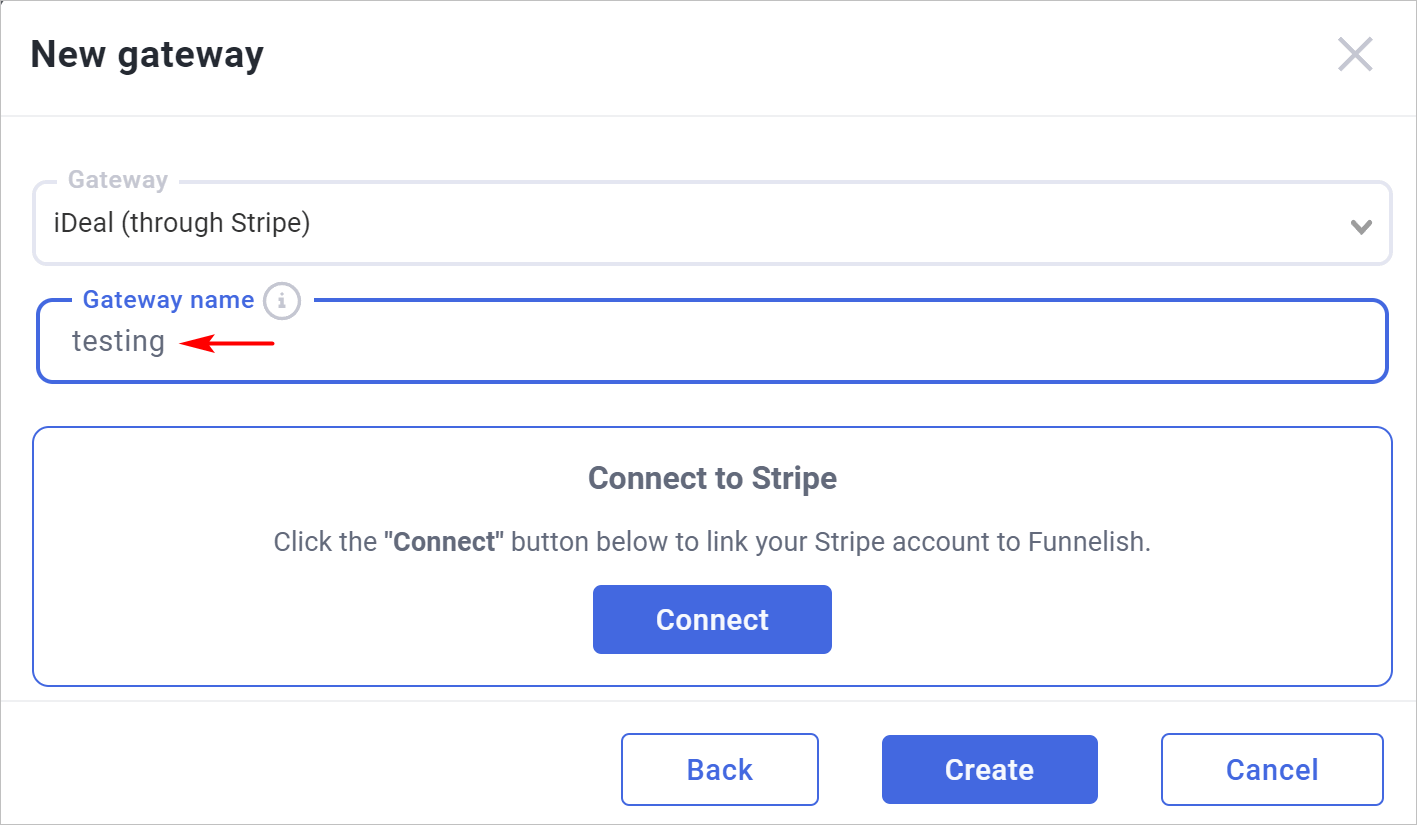
Task: Close the New gateway dialog
Action: pyautogui.click(x=1355, y=55)
